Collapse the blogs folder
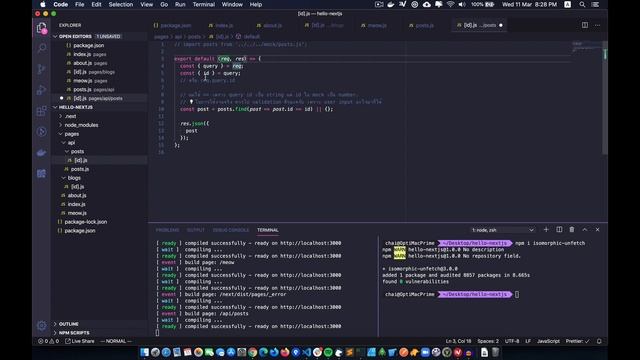 click(x=64, y=178)
